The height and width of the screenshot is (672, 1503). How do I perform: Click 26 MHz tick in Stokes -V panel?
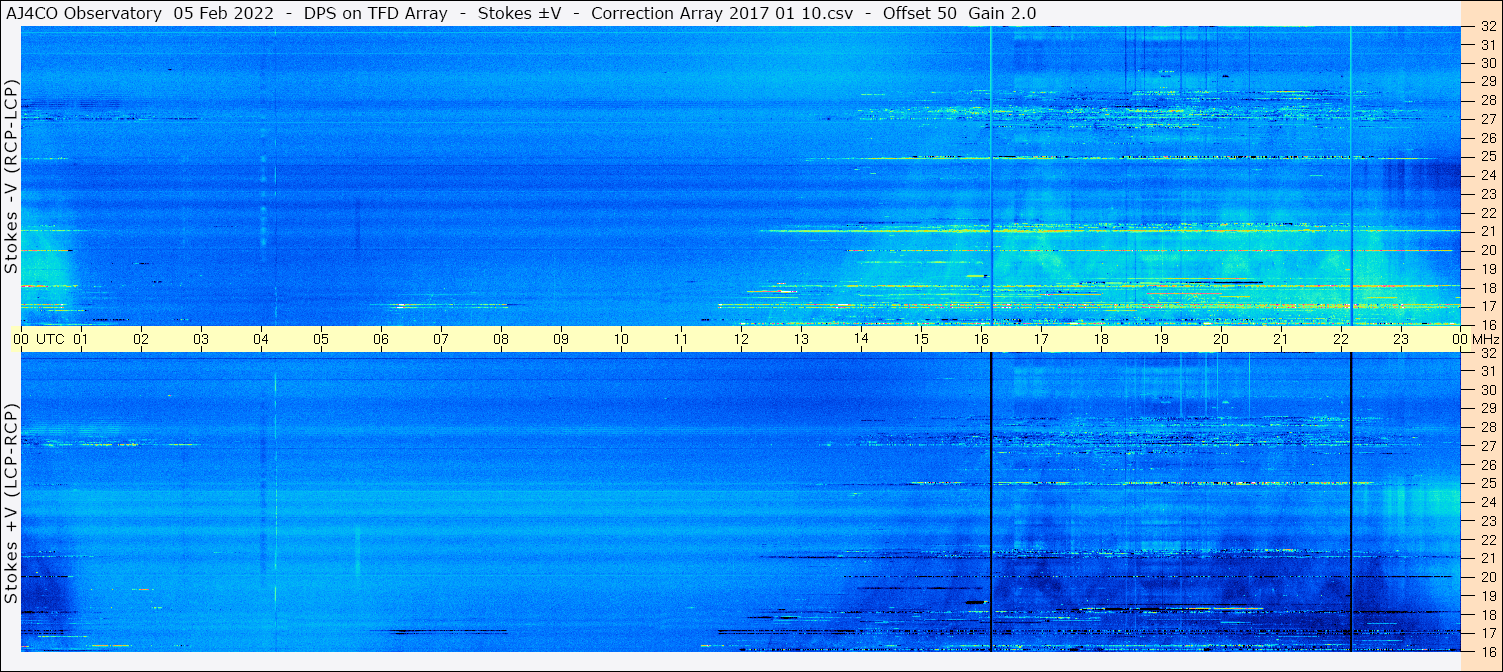(1488, 138)
